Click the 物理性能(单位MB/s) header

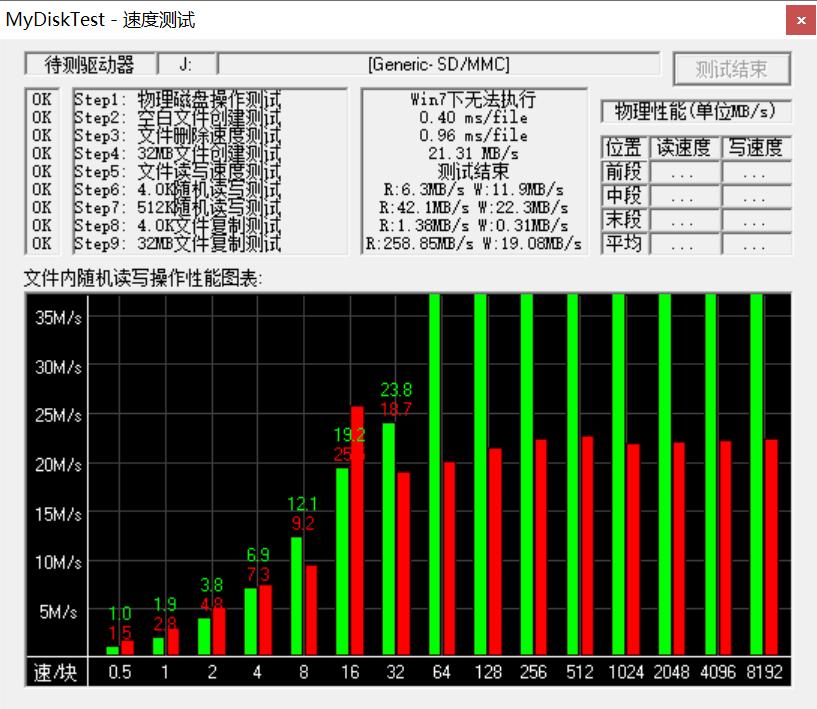[696, 111]
